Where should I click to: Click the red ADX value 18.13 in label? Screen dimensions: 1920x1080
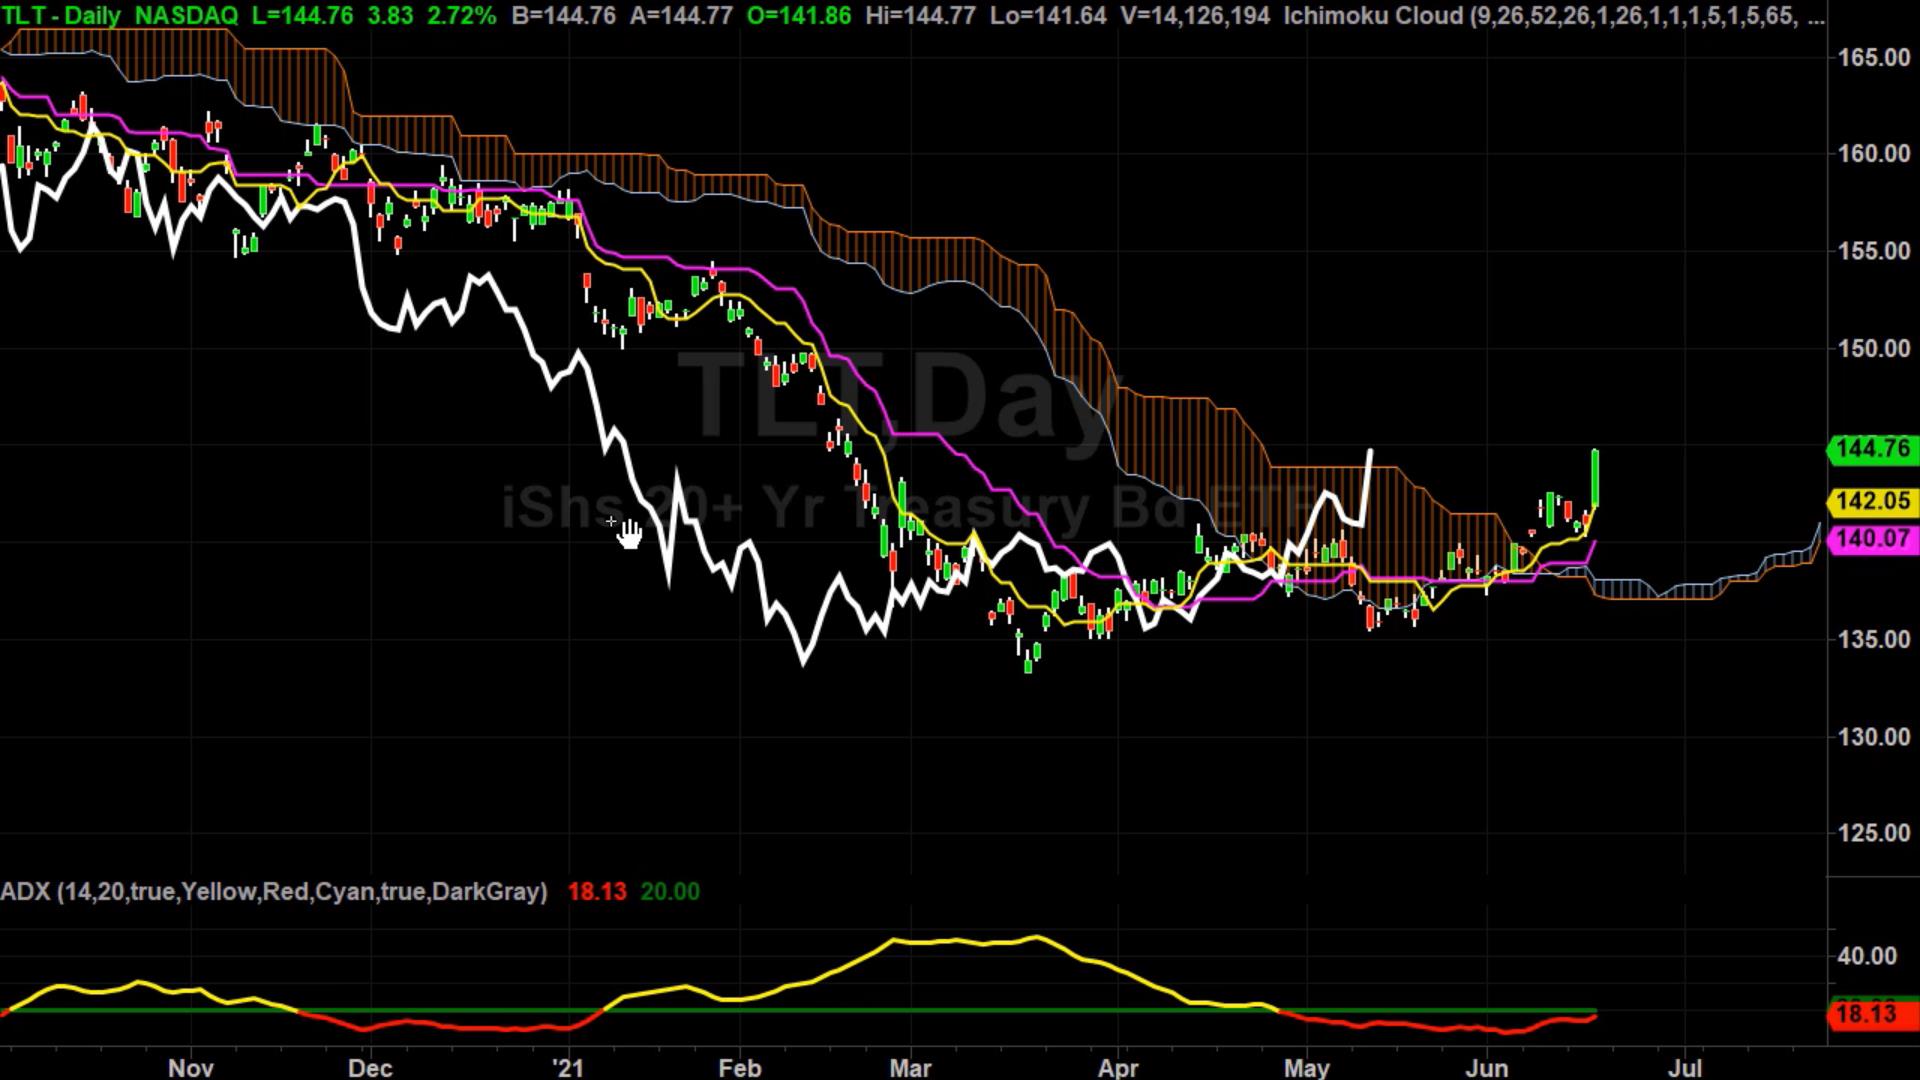(x=597, y=891)
